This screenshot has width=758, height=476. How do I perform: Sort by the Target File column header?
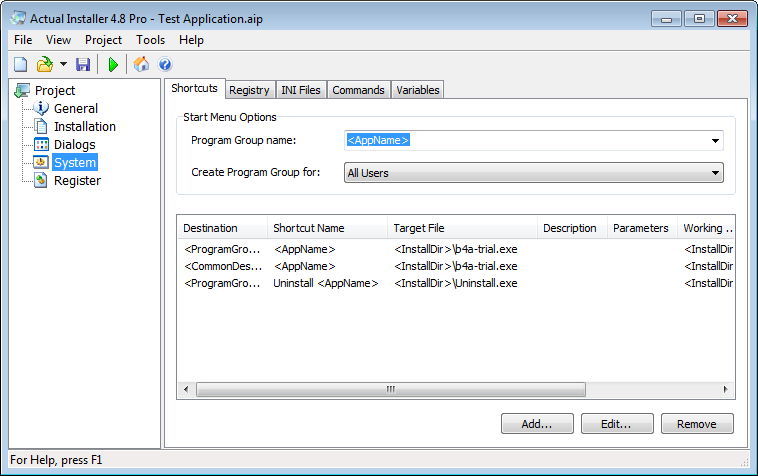462,228
